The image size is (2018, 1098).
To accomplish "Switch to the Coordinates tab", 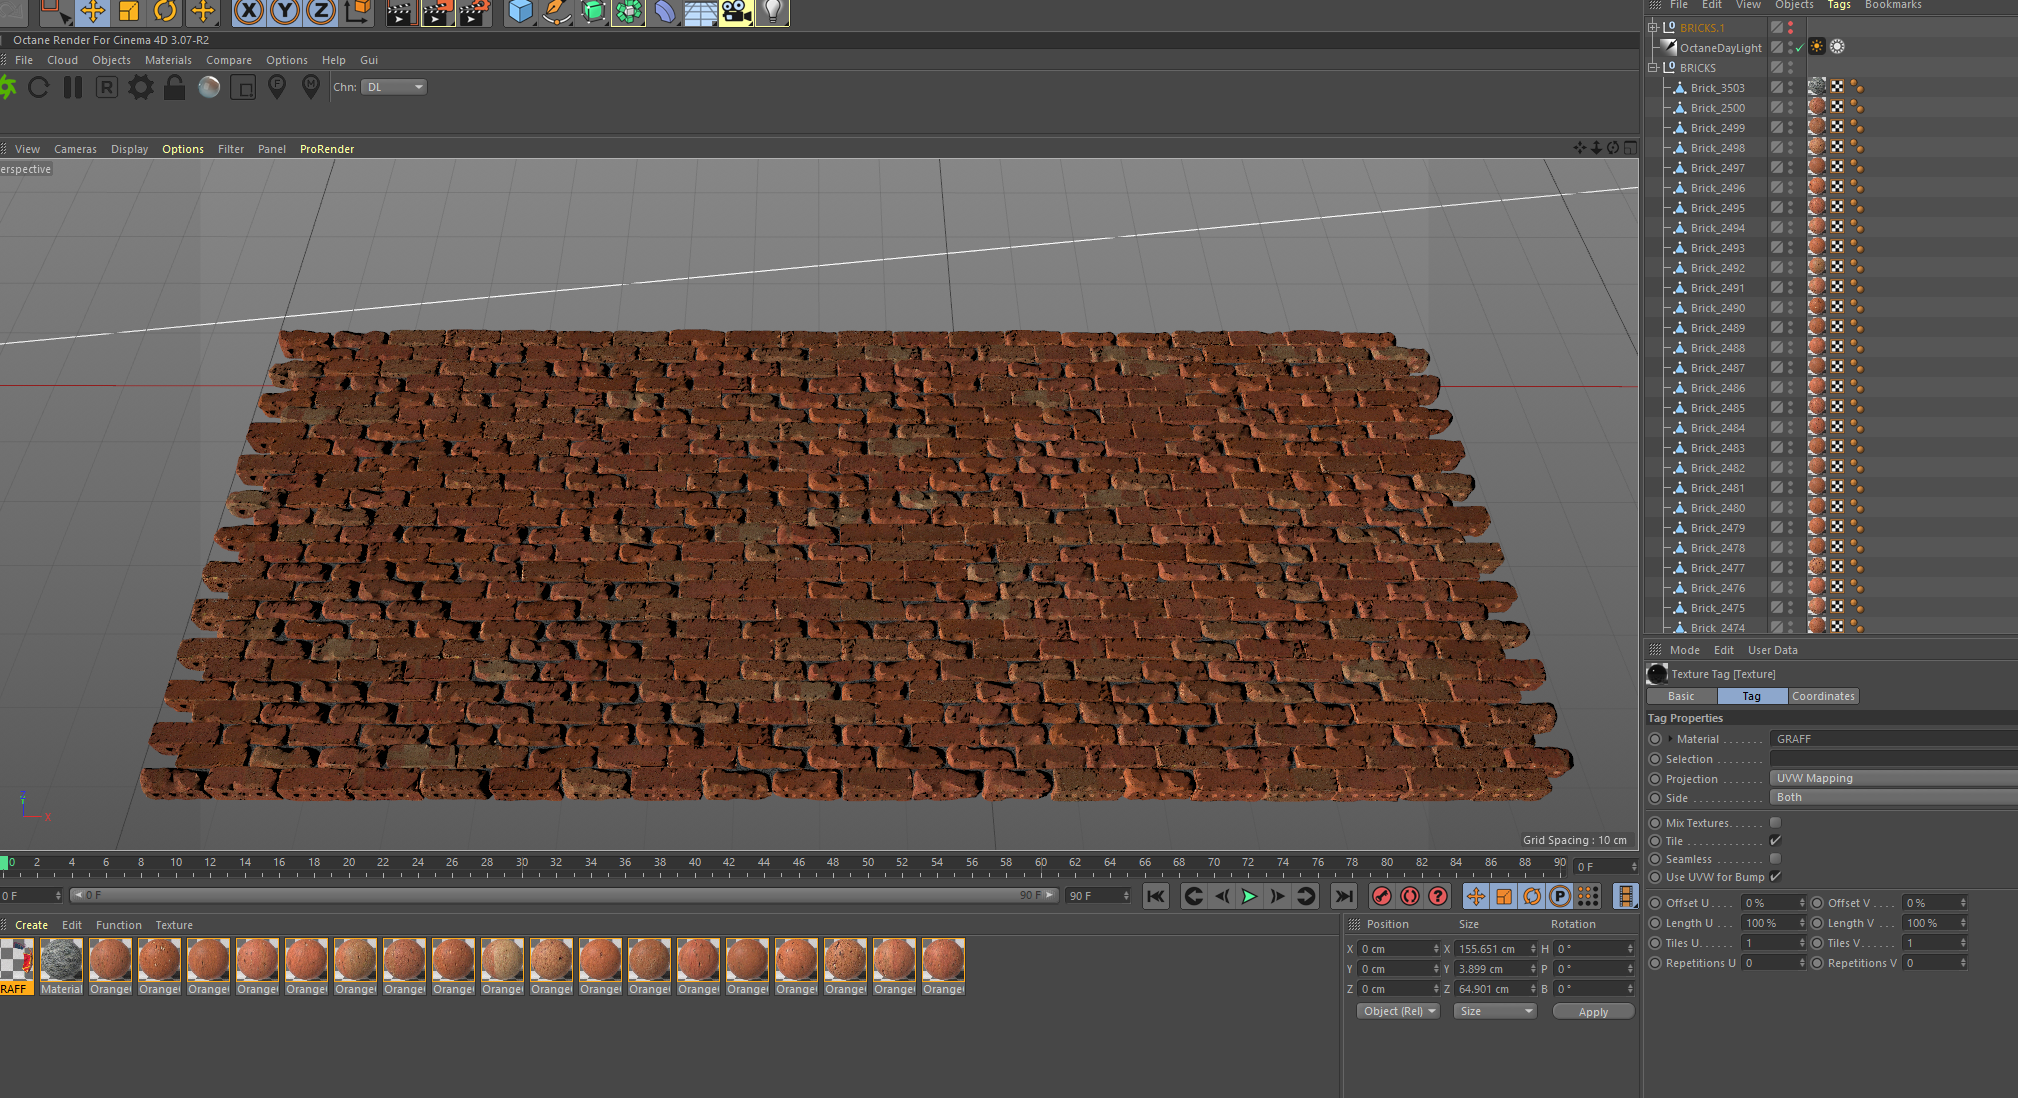I will click(x=1822, y=696).
